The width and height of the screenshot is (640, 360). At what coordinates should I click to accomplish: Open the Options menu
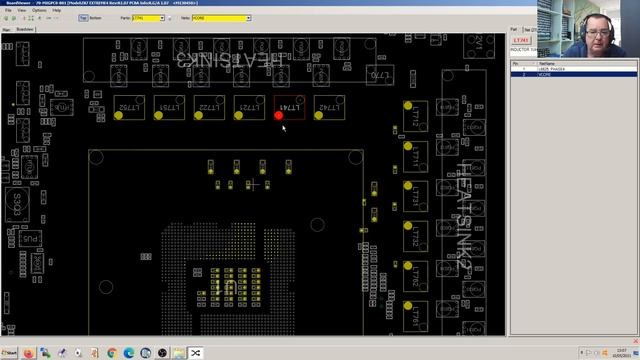39,10
